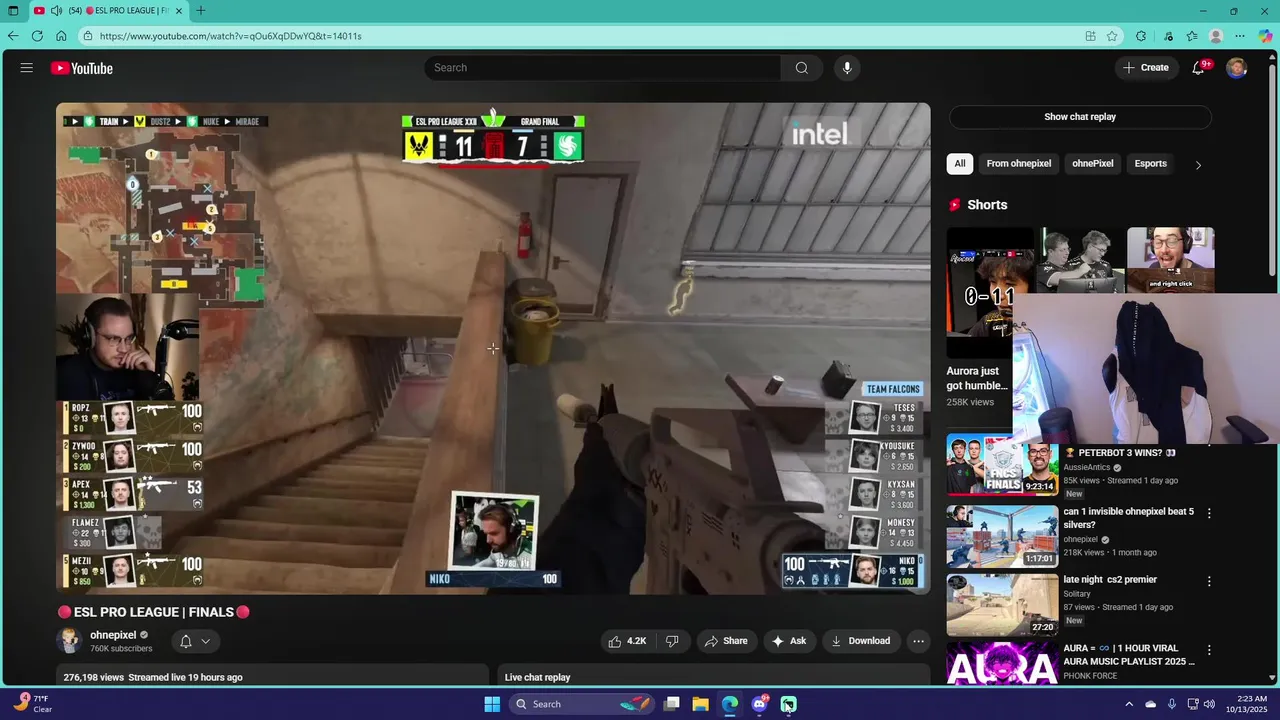
Task: Open more video actions ellipsis
Action: click(x=918, y=641)
